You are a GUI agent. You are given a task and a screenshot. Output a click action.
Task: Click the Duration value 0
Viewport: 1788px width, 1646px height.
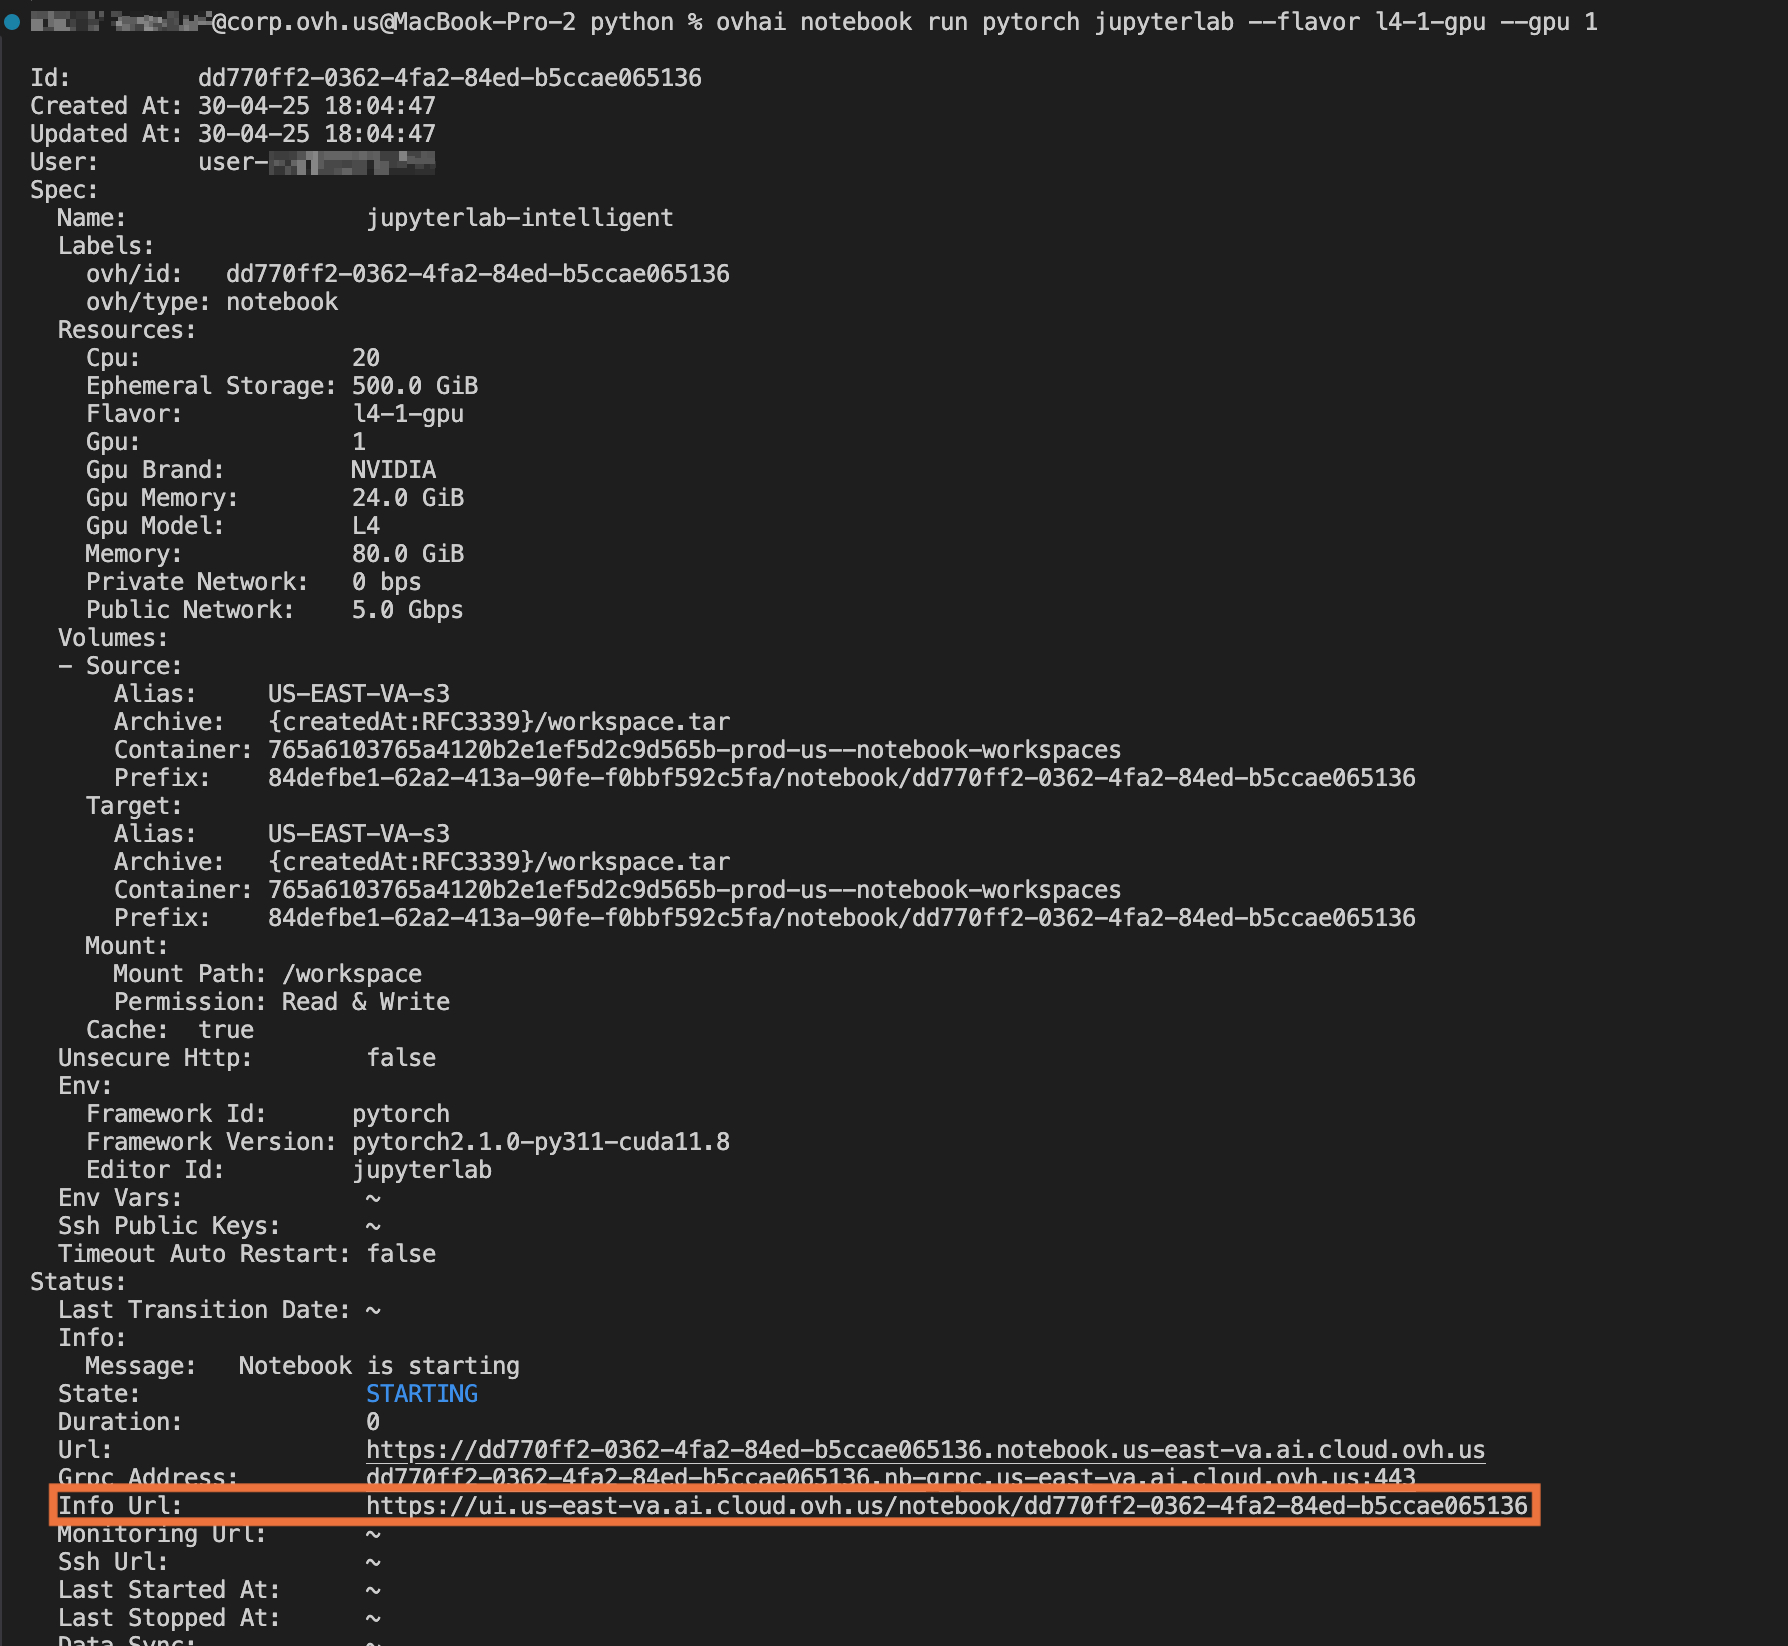click(x=373, y=1422)
